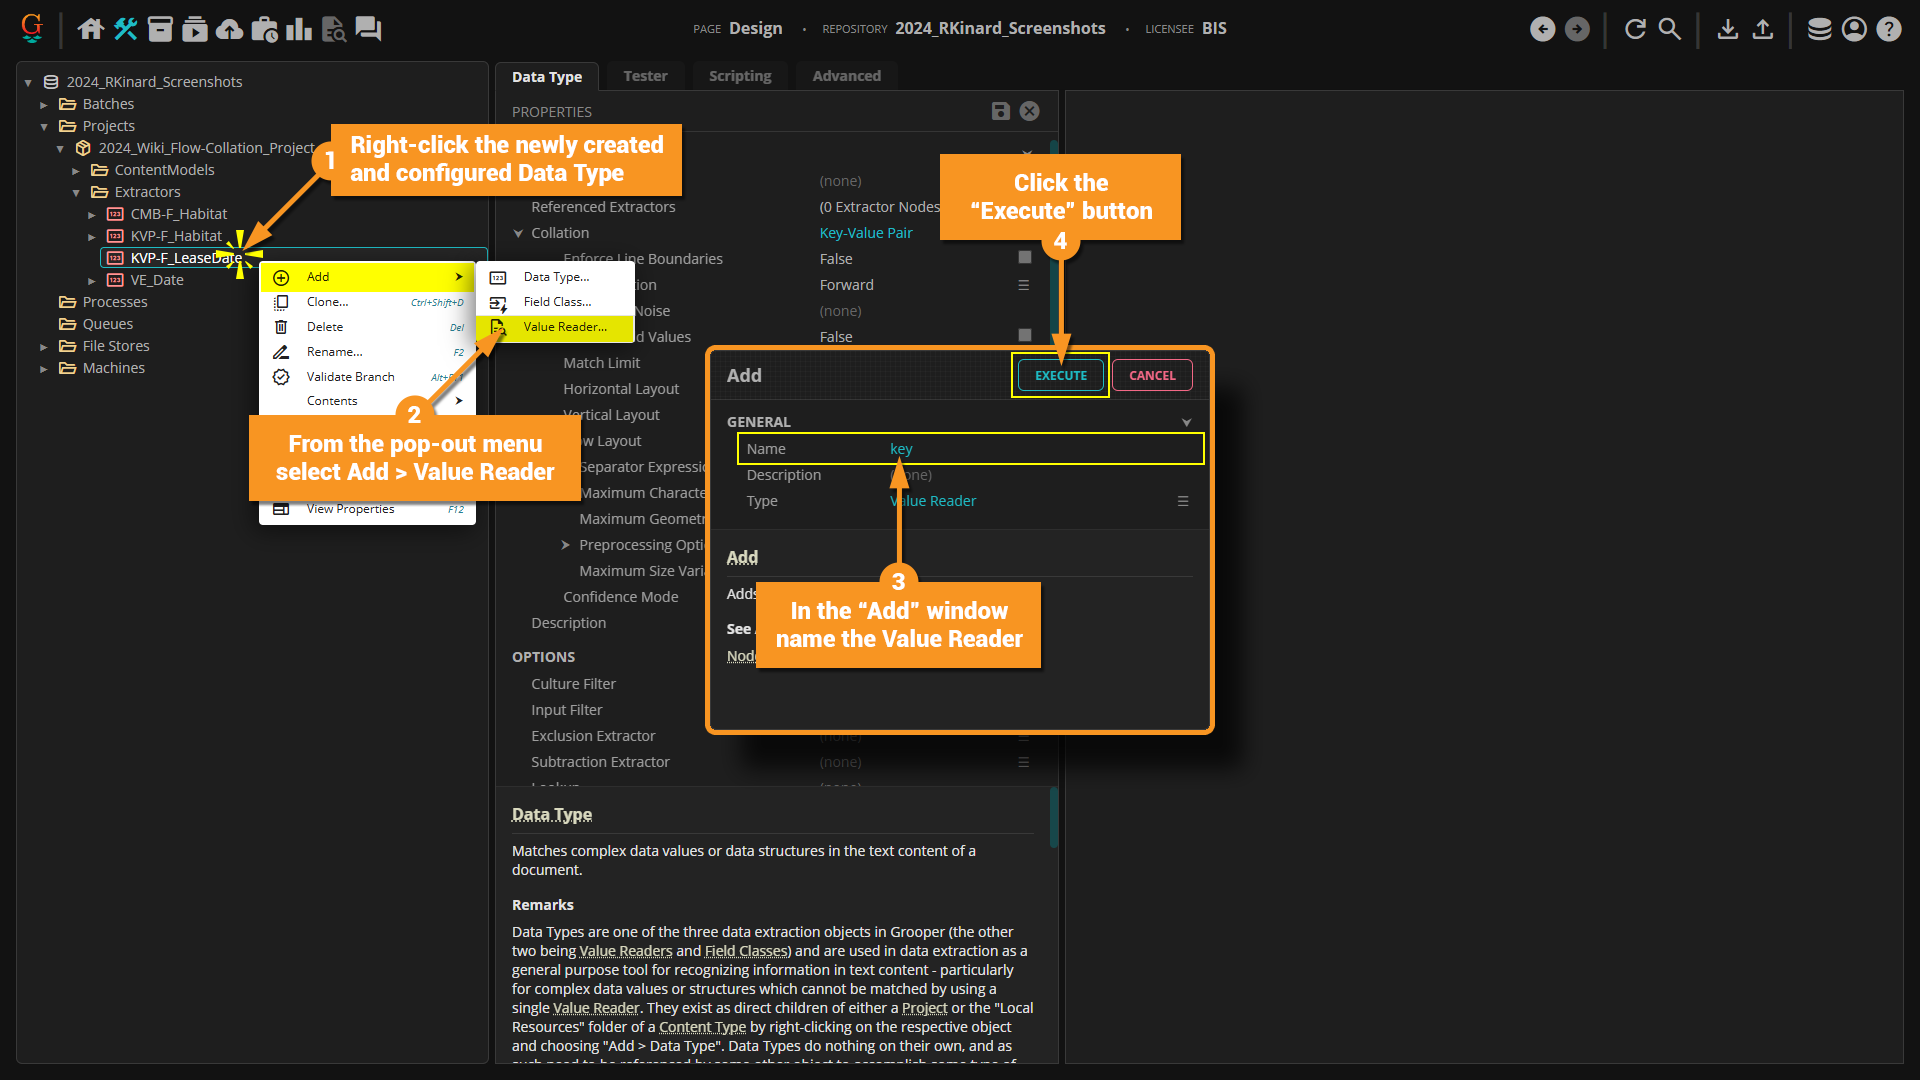Click the chat bubbles icon
The width and height of the screenshot is (1920, 1080).
(368, 29)
